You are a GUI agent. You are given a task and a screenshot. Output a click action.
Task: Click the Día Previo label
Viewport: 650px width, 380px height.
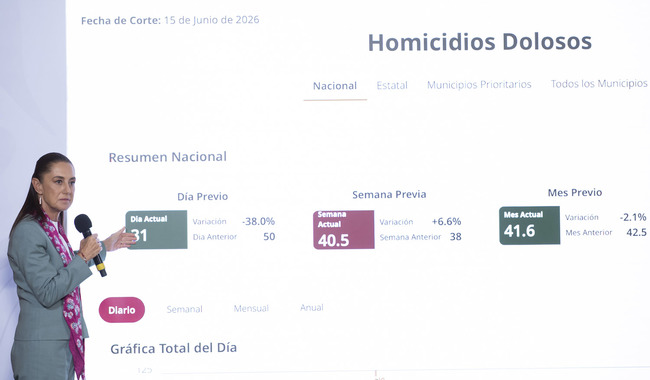(x=203, y=196)
